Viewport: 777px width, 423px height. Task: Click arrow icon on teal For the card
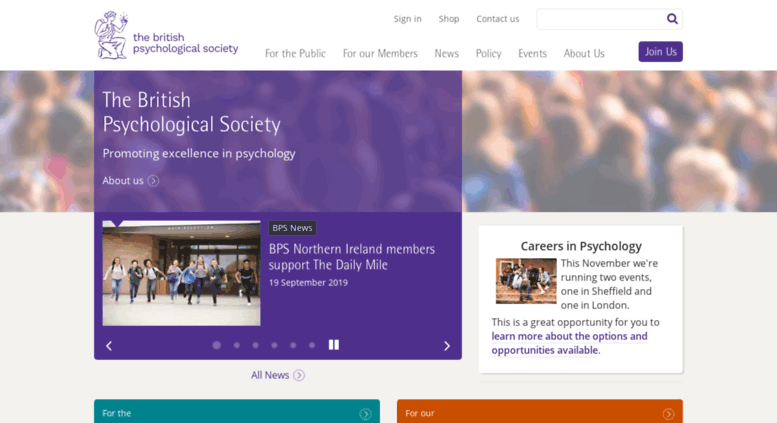[365, 414]
